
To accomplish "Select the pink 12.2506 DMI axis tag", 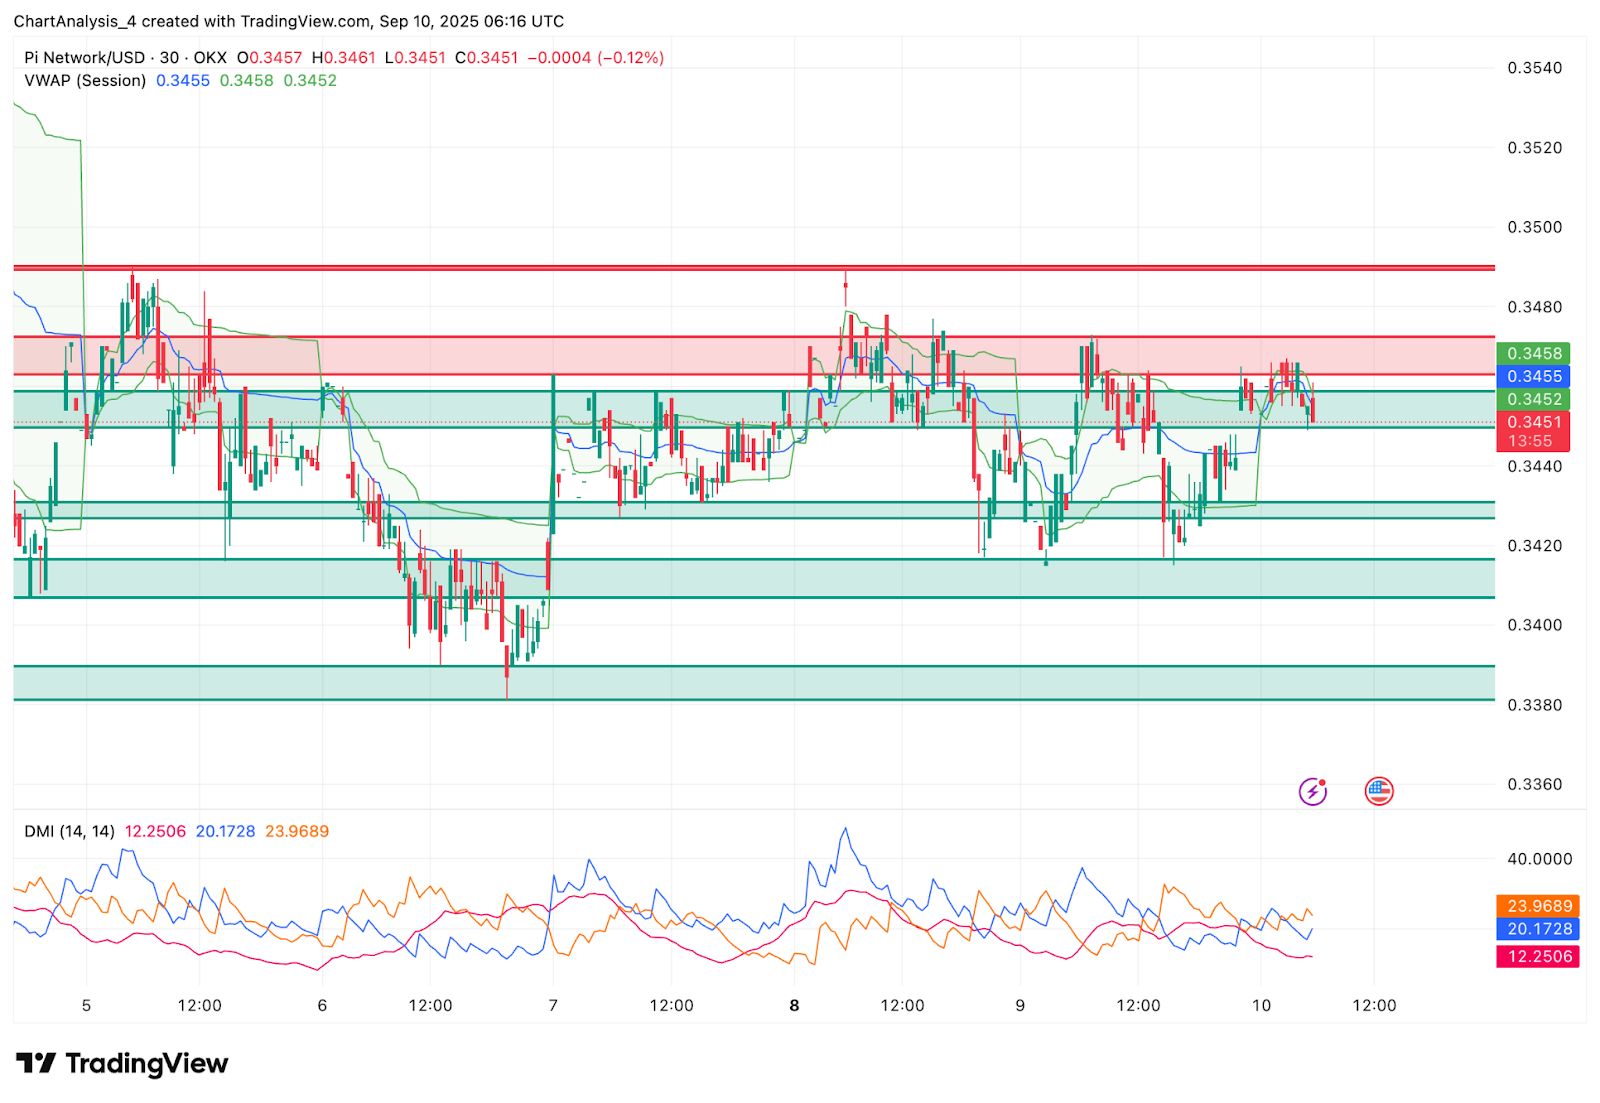I will (x=1538, y=957).
